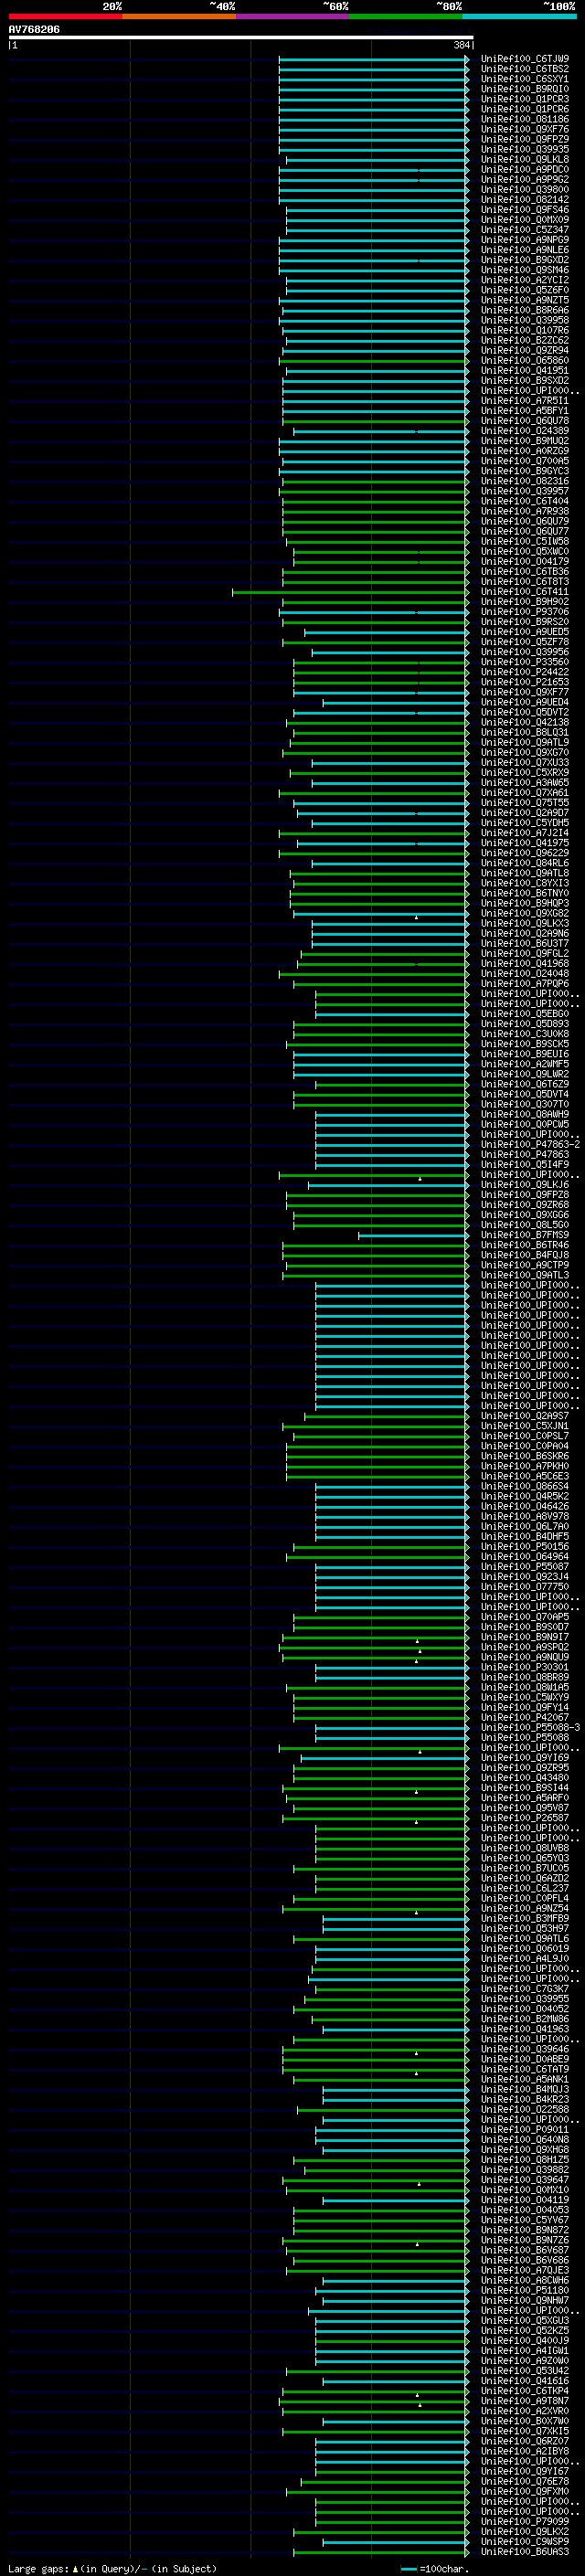Click the UniRef100_B9MUQ2 label
This screenshot has height=2576, width=585.
525,441
